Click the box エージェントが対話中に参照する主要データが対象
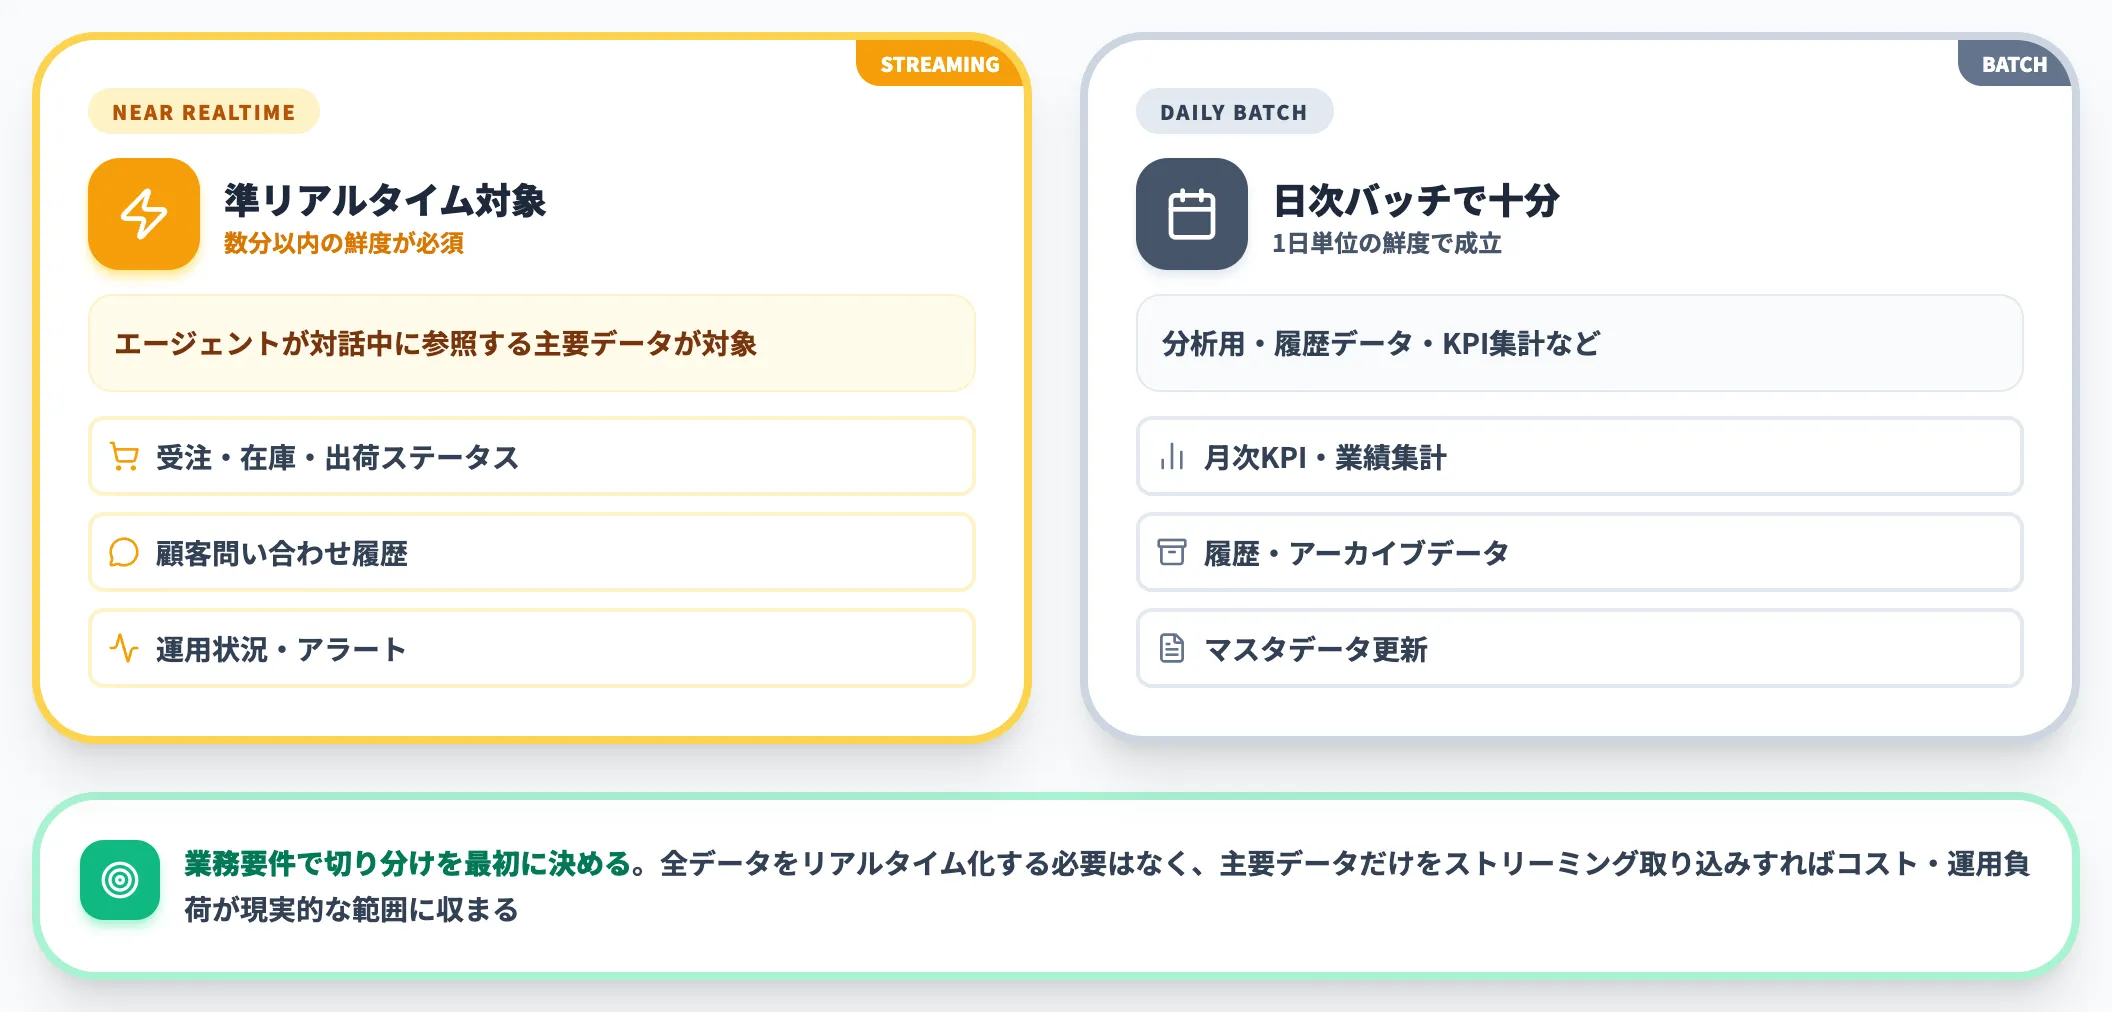Image resolution: width=2112 pixels, height=1012 pixels. (532, 343)
